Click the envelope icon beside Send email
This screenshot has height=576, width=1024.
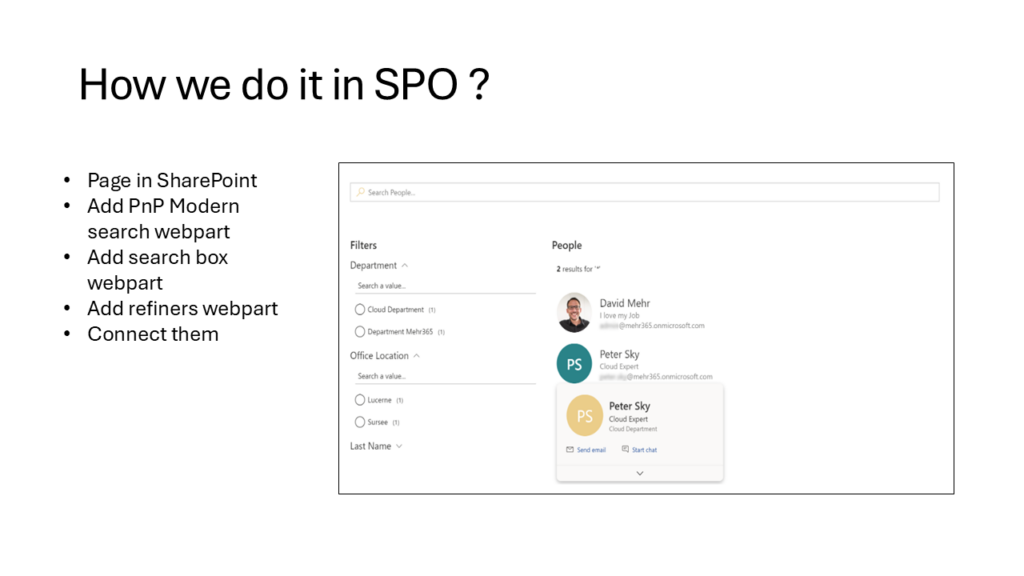pos(569,449)
